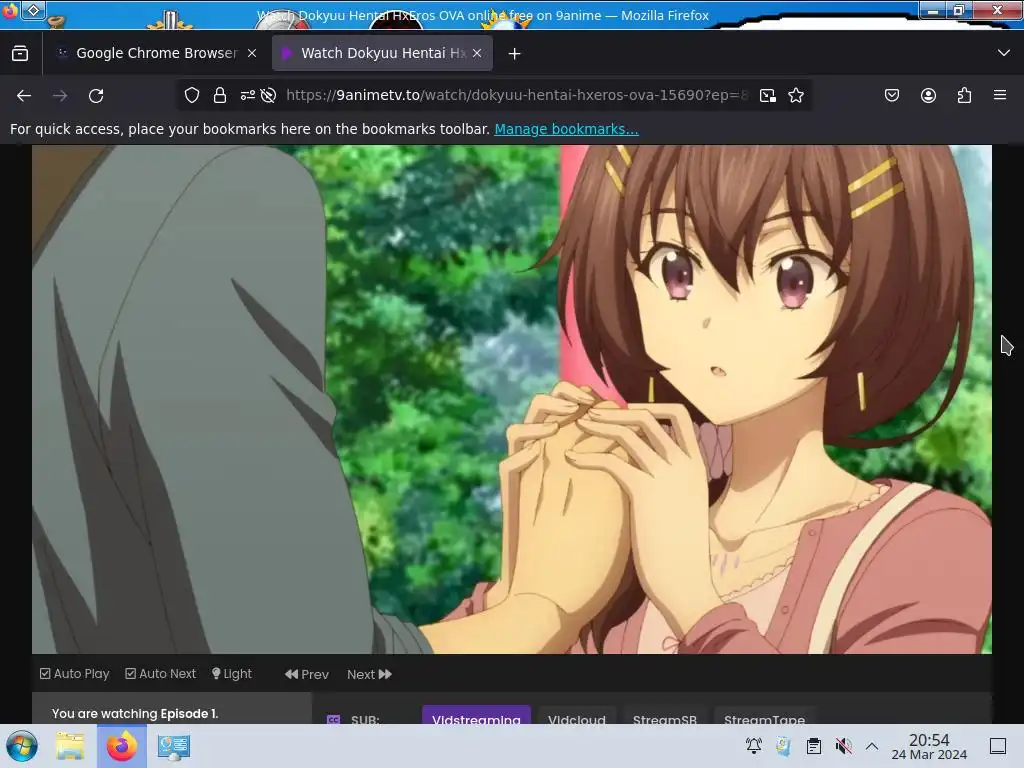
Task: Click the title bar menu diamond icon
Action: (x=33, y=10)
